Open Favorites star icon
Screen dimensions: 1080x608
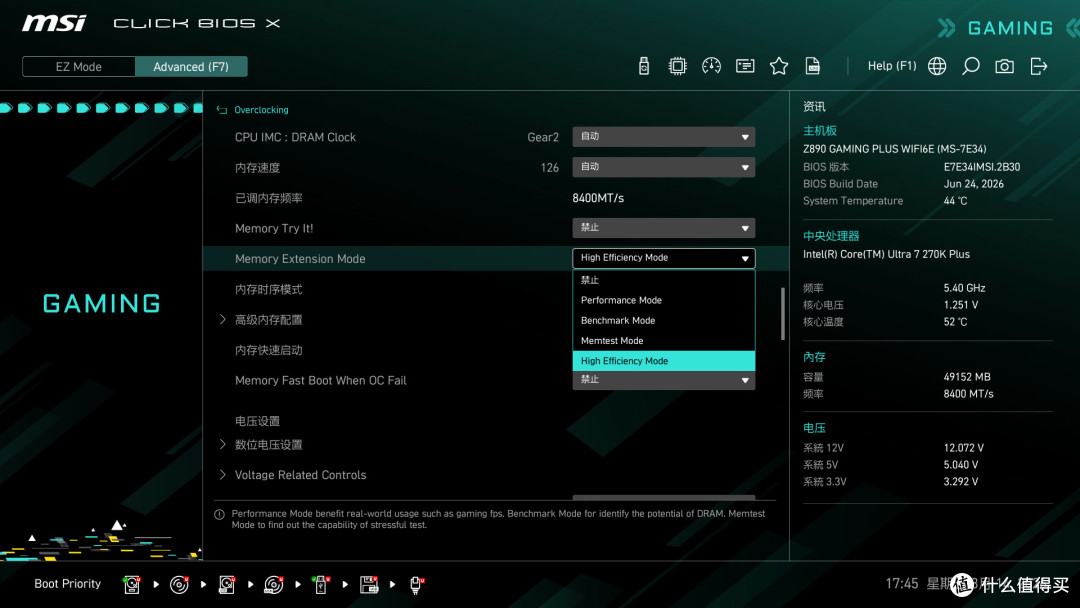(x=778, y=66)
